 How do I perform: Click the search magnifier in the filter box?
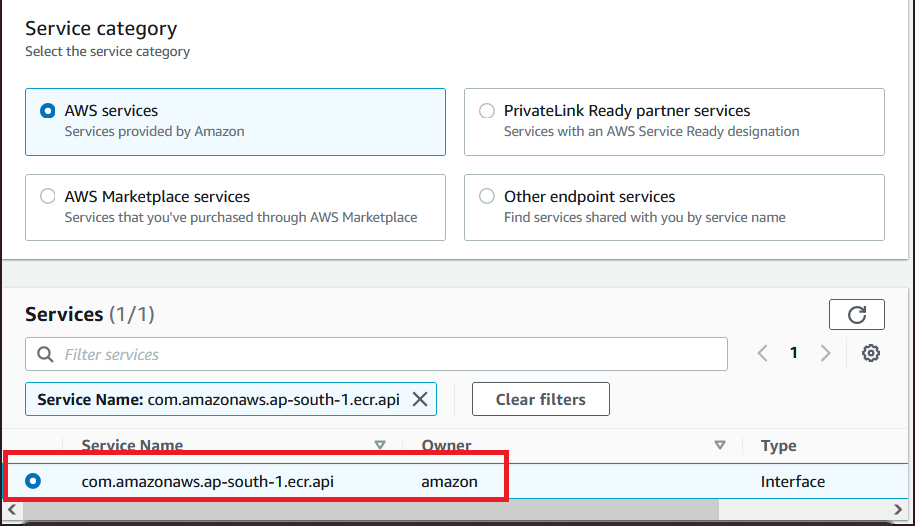(45, 354)
